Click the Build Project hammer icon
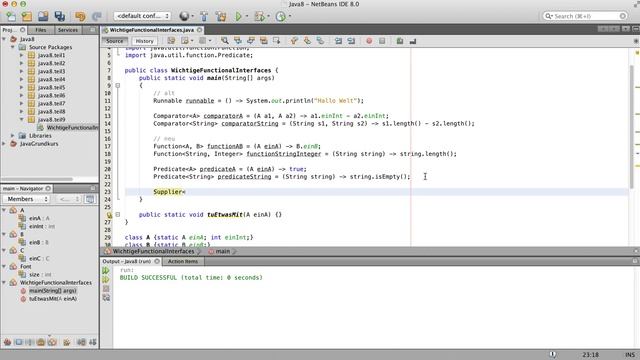Screen dimensions: 640x360 pos(204,16)
